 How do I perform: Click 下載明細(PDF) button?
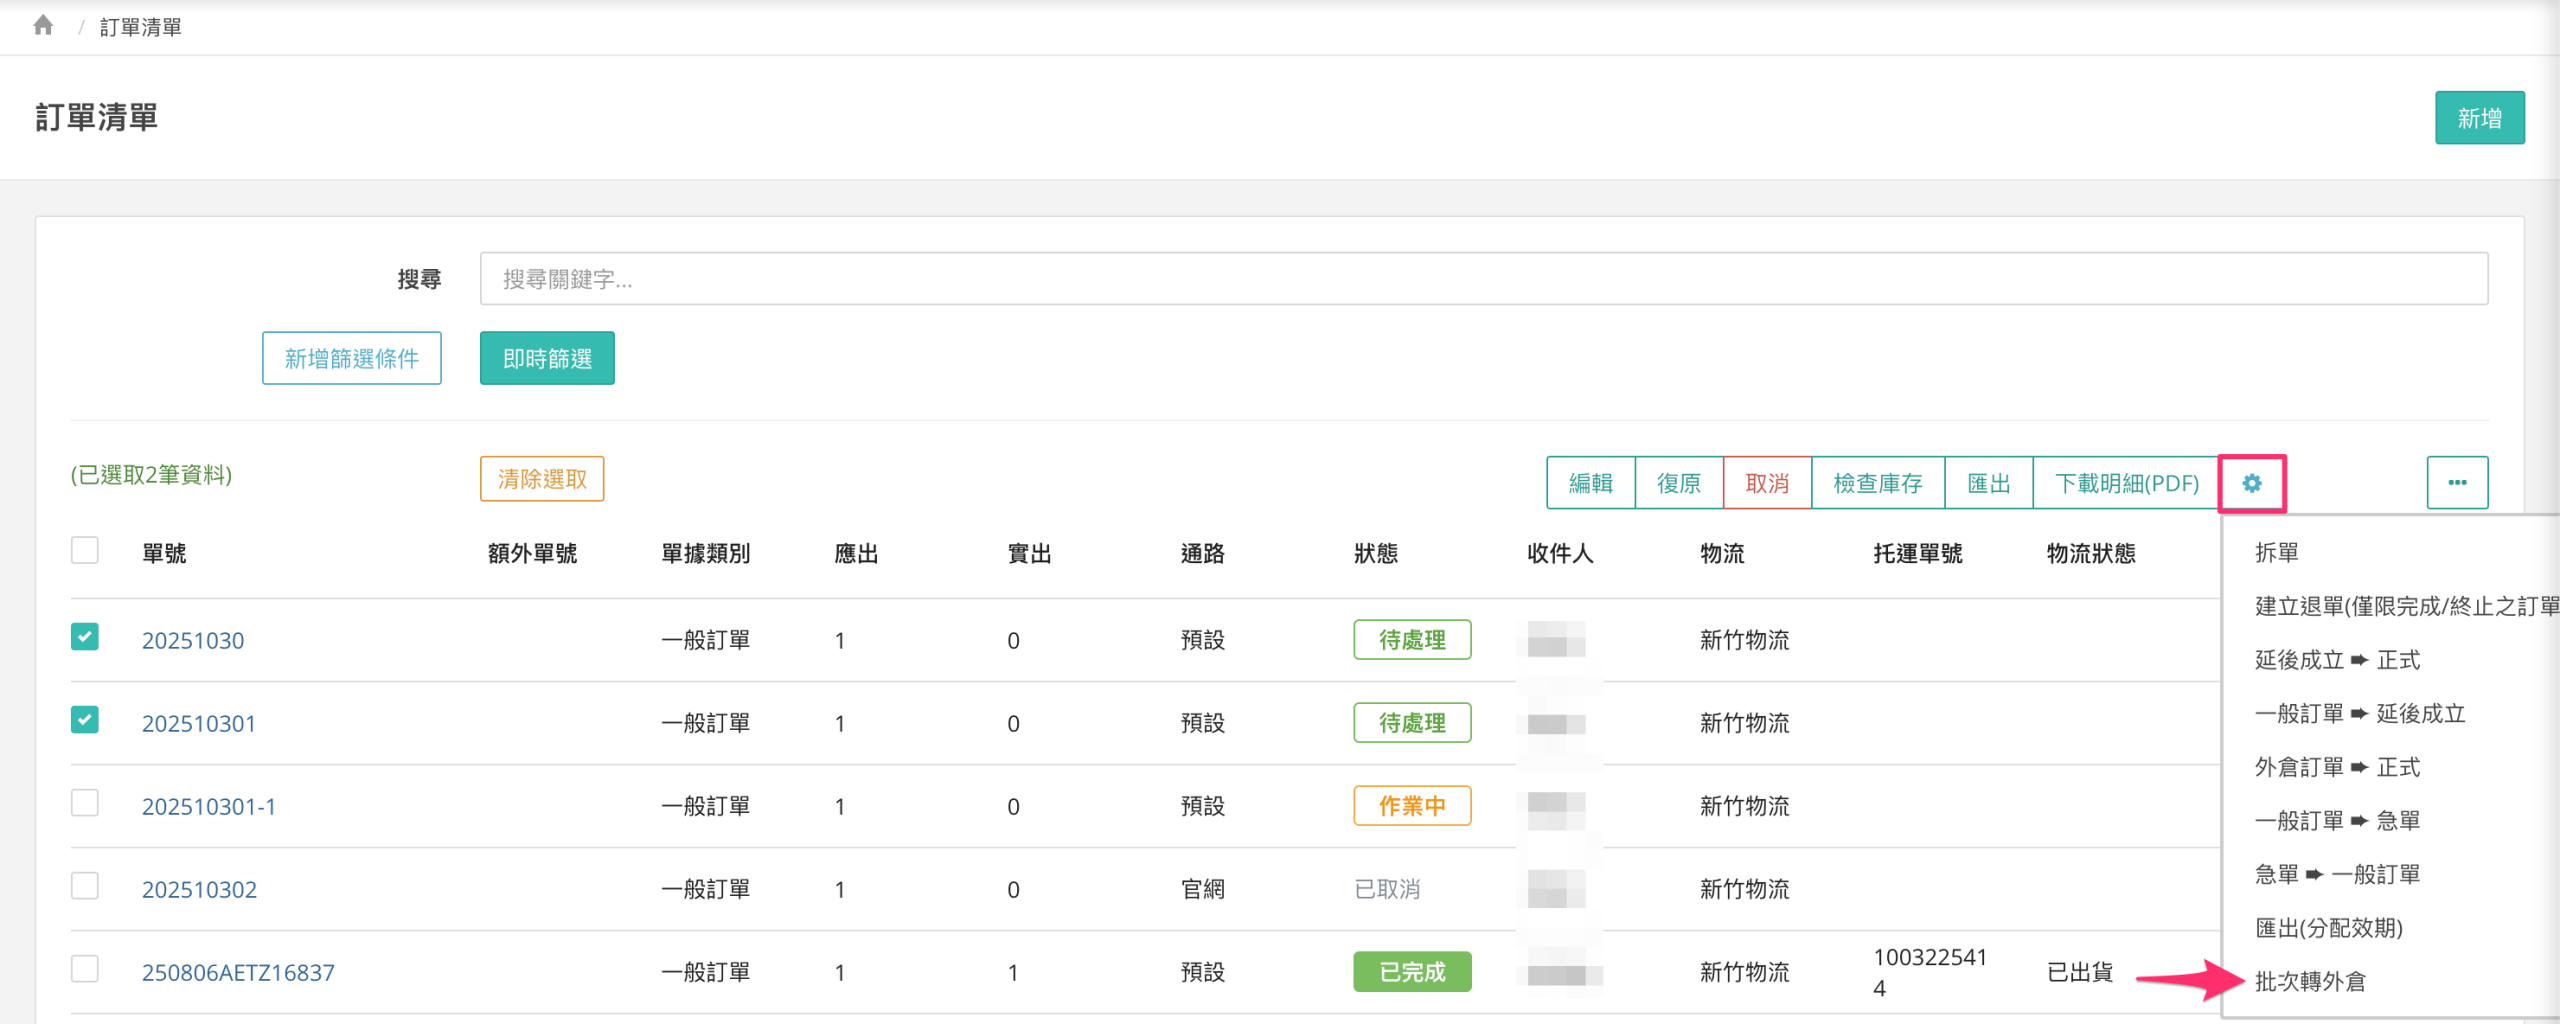pos(2126,484)
